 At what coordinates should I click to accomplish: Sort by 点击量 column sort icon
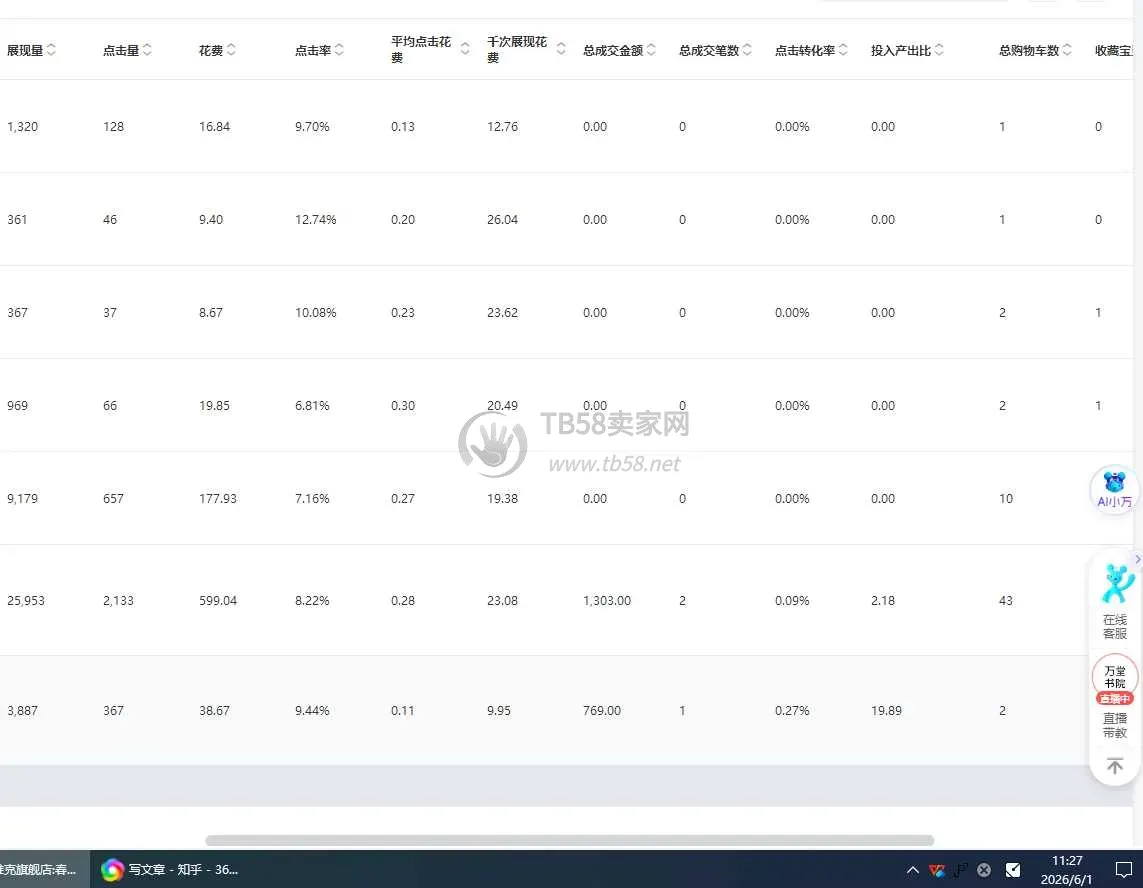coord(147,50)
